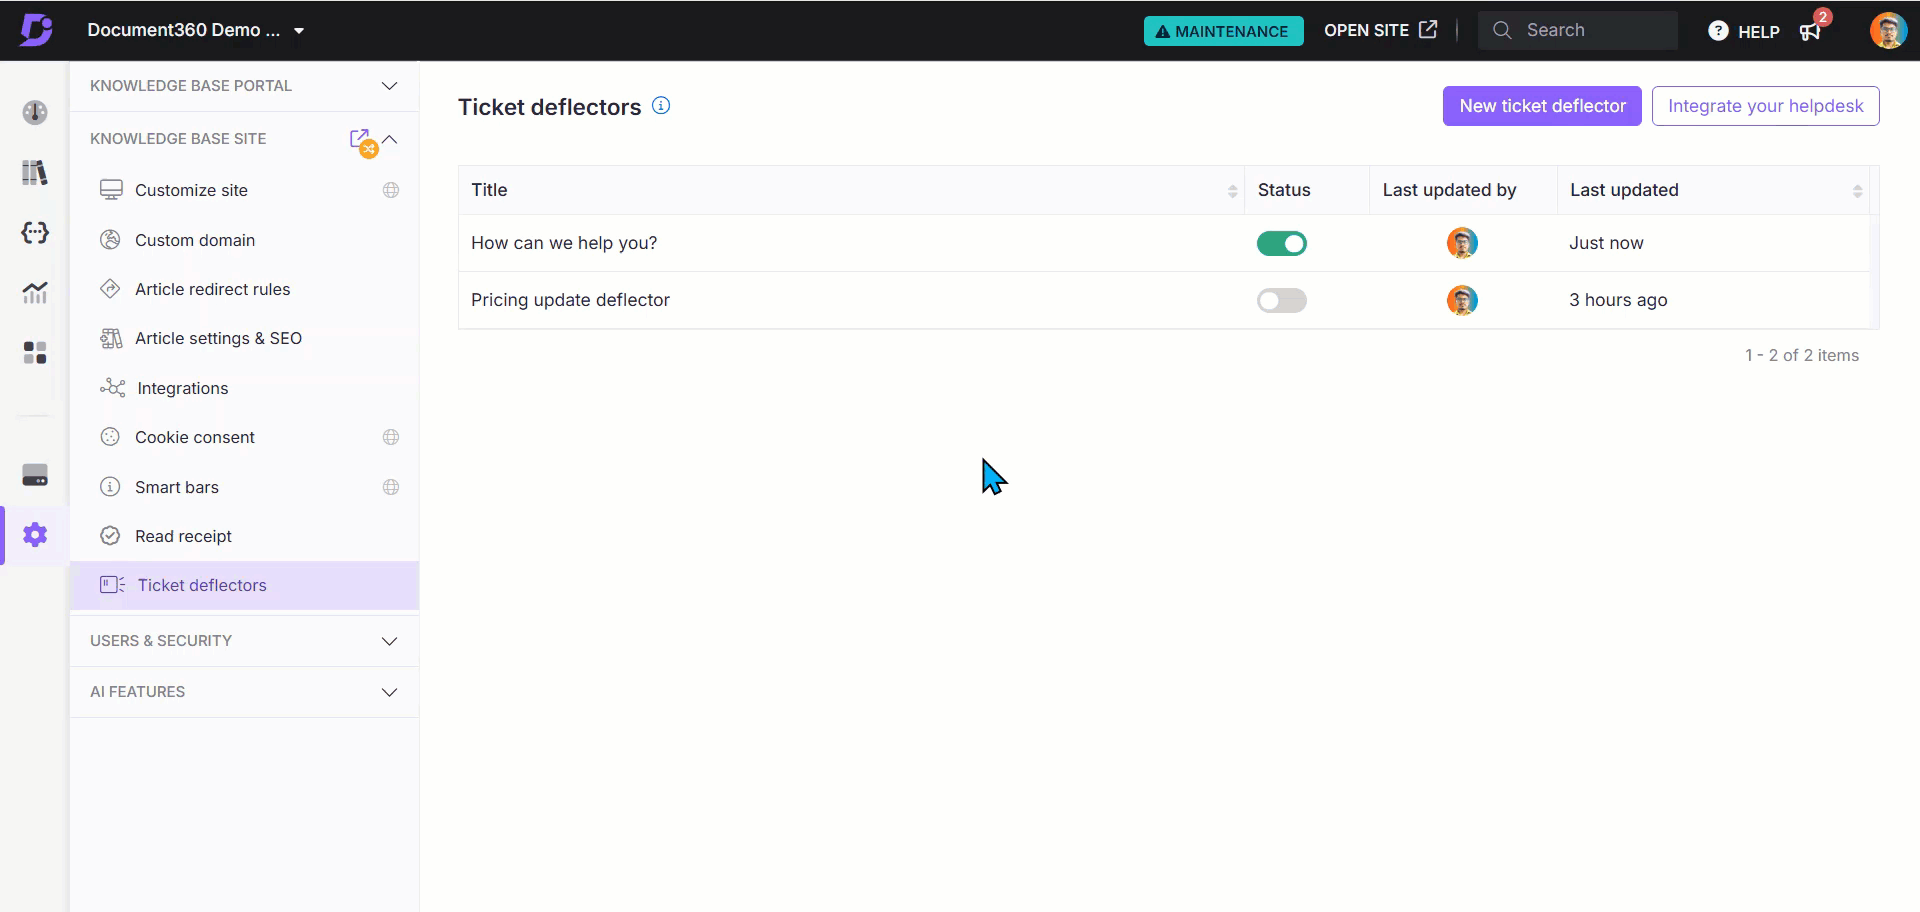Viewport: 1920px width, 912px height.
Task: Open the Document360 Demo project dropdown
Action: coord(196,30)
